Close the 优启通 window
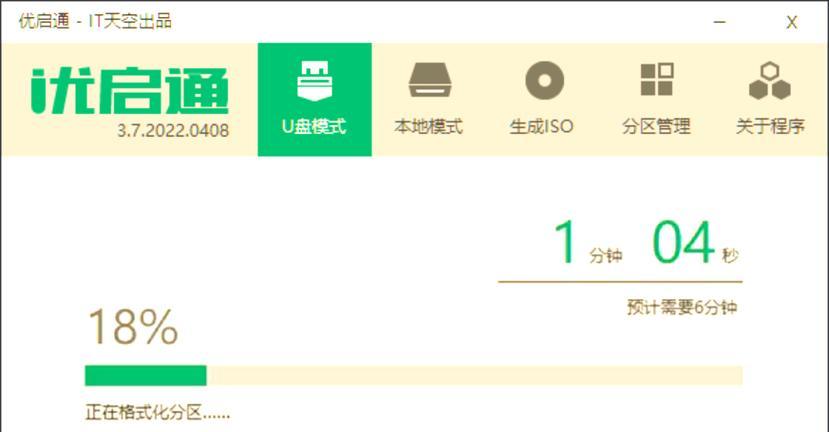Viewport: 829px width, 432px height. (791, 22)
